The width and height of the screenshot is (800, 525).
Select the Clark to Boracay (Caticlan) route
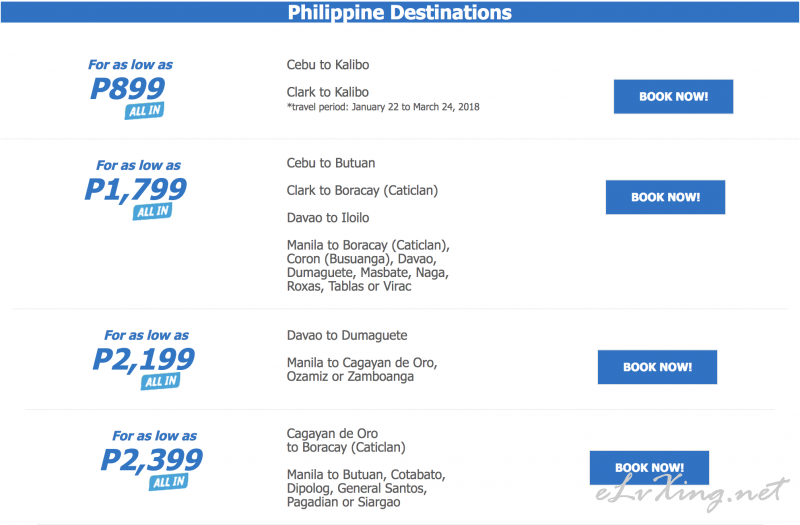coord(362,190)
